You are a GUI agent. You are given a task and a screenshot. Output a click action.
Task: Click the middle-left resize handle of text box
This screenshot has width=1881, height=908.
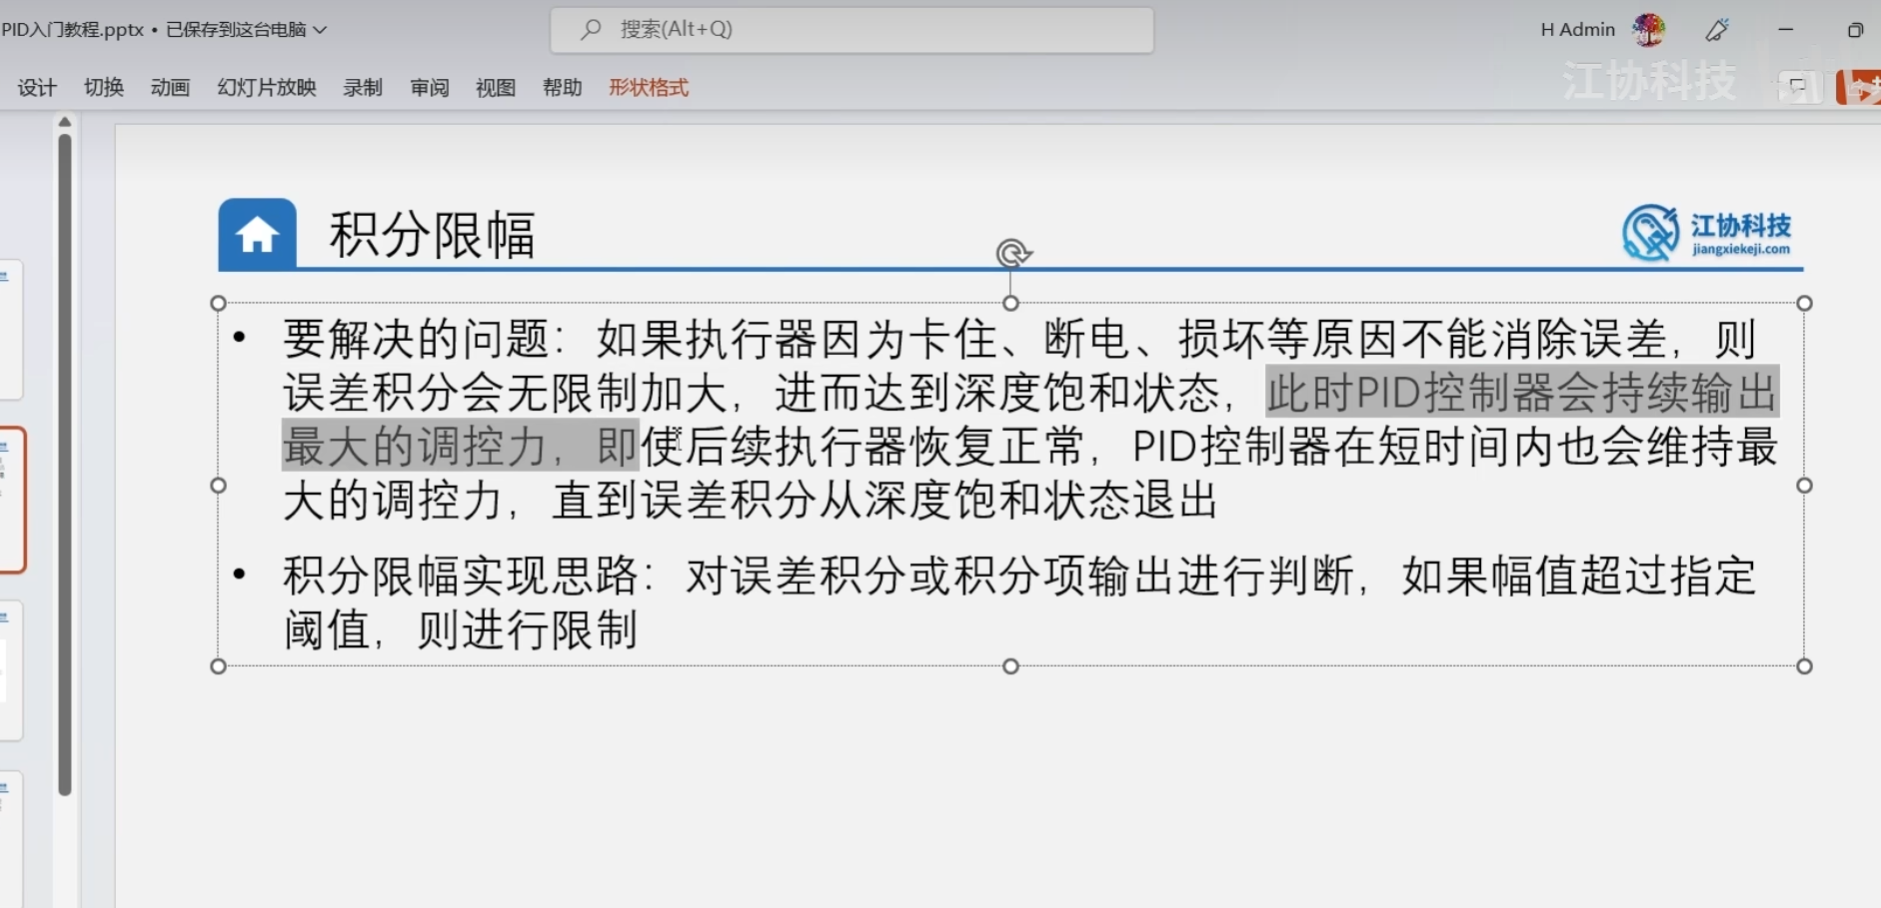click(219, 485)
